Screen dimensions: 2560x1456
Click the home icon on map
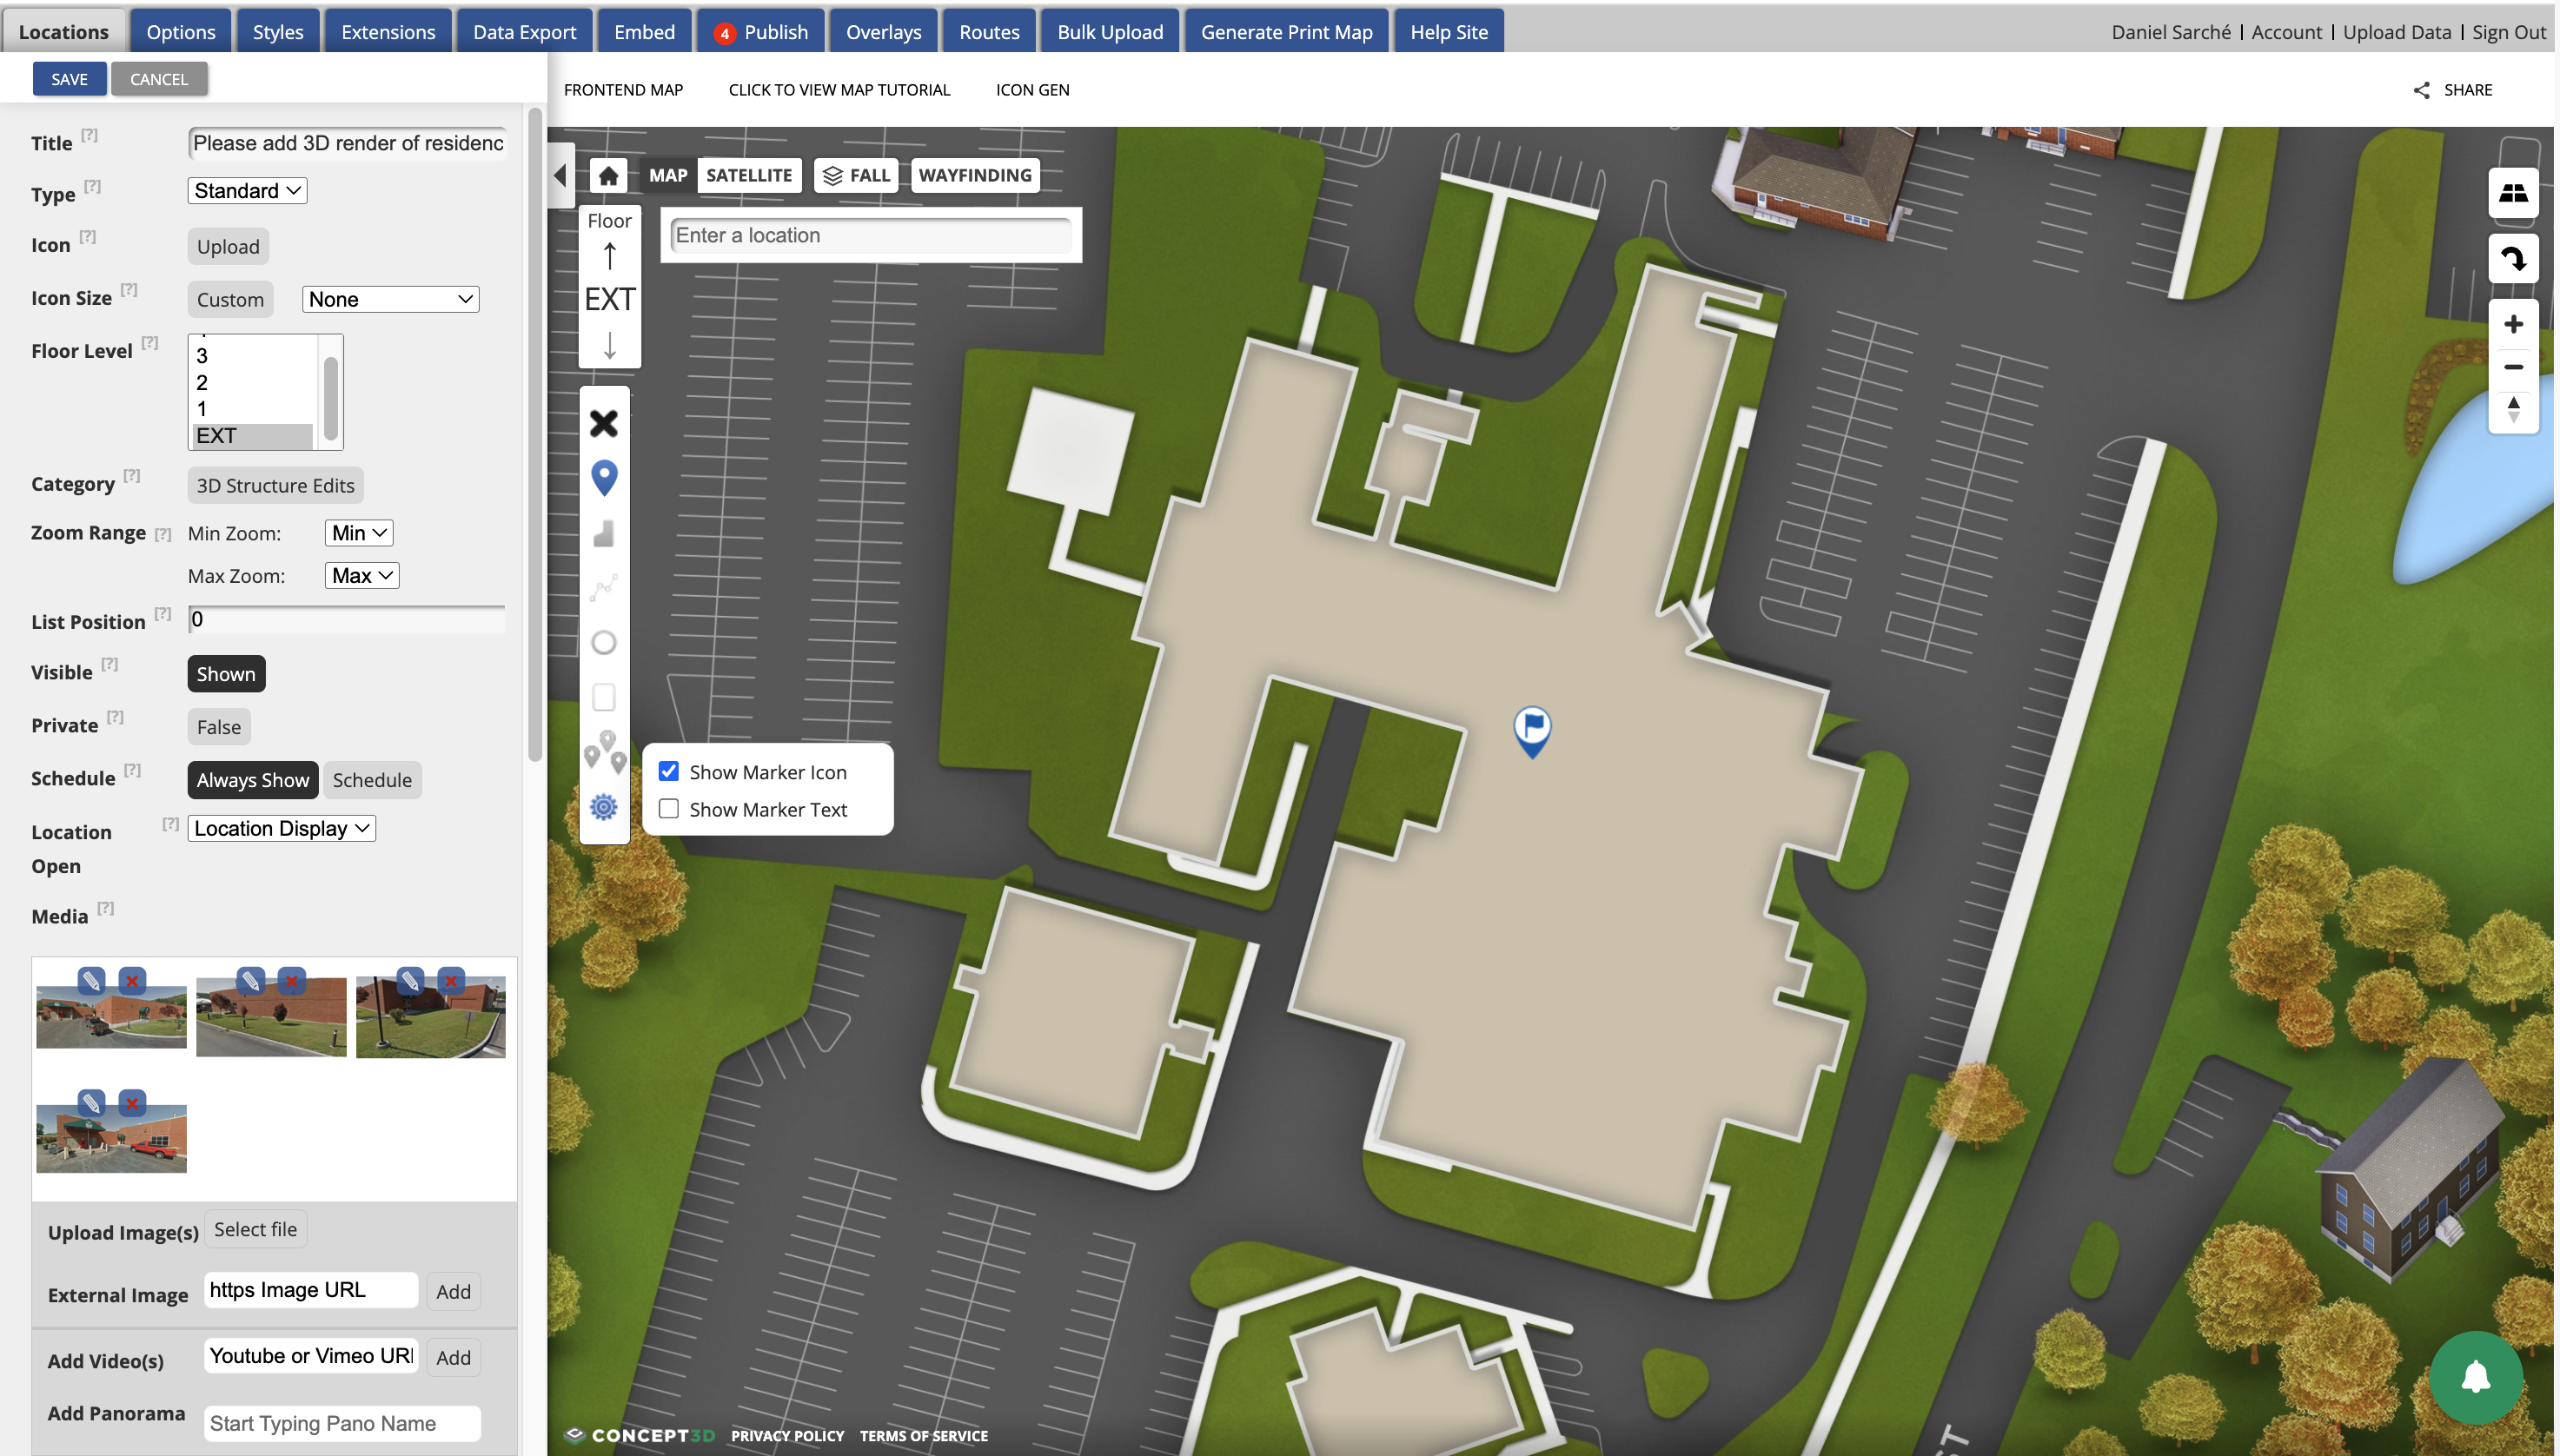[x=608, y=175]
